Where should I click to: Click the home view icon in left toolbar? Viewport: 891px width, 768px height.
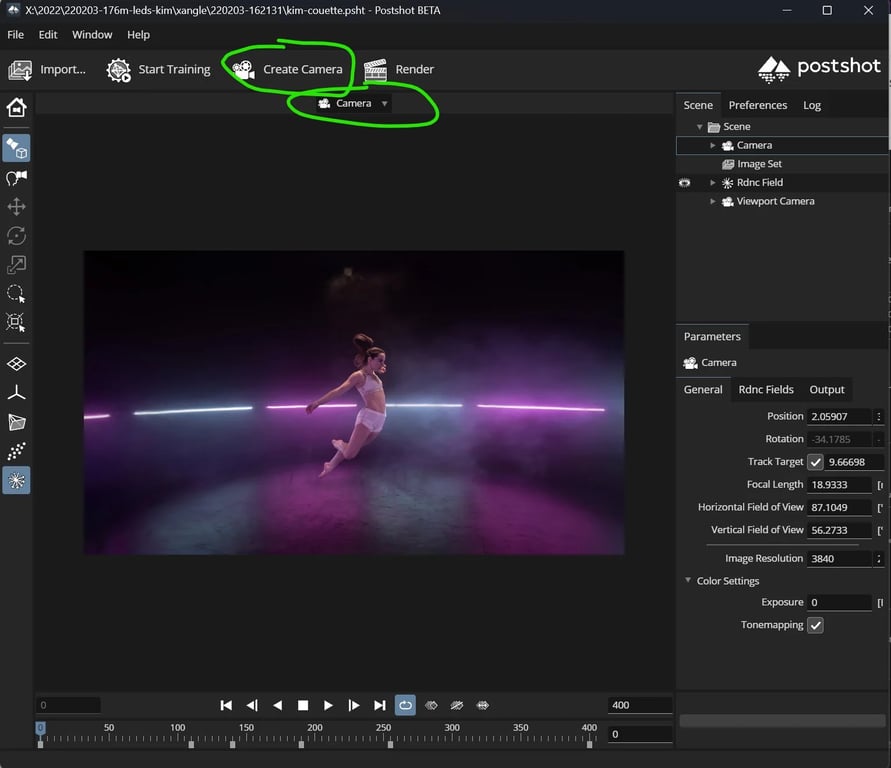pos(16,108)
